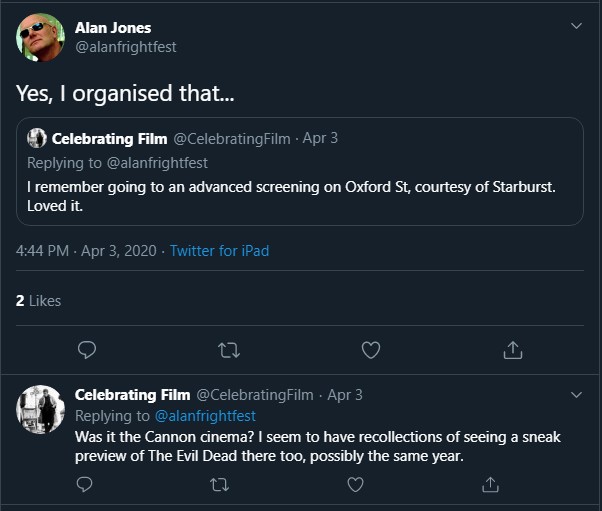Share the Cannon cinema reply tweet
The height and width of the screenshot is (511, 602).
coord(490,484)
